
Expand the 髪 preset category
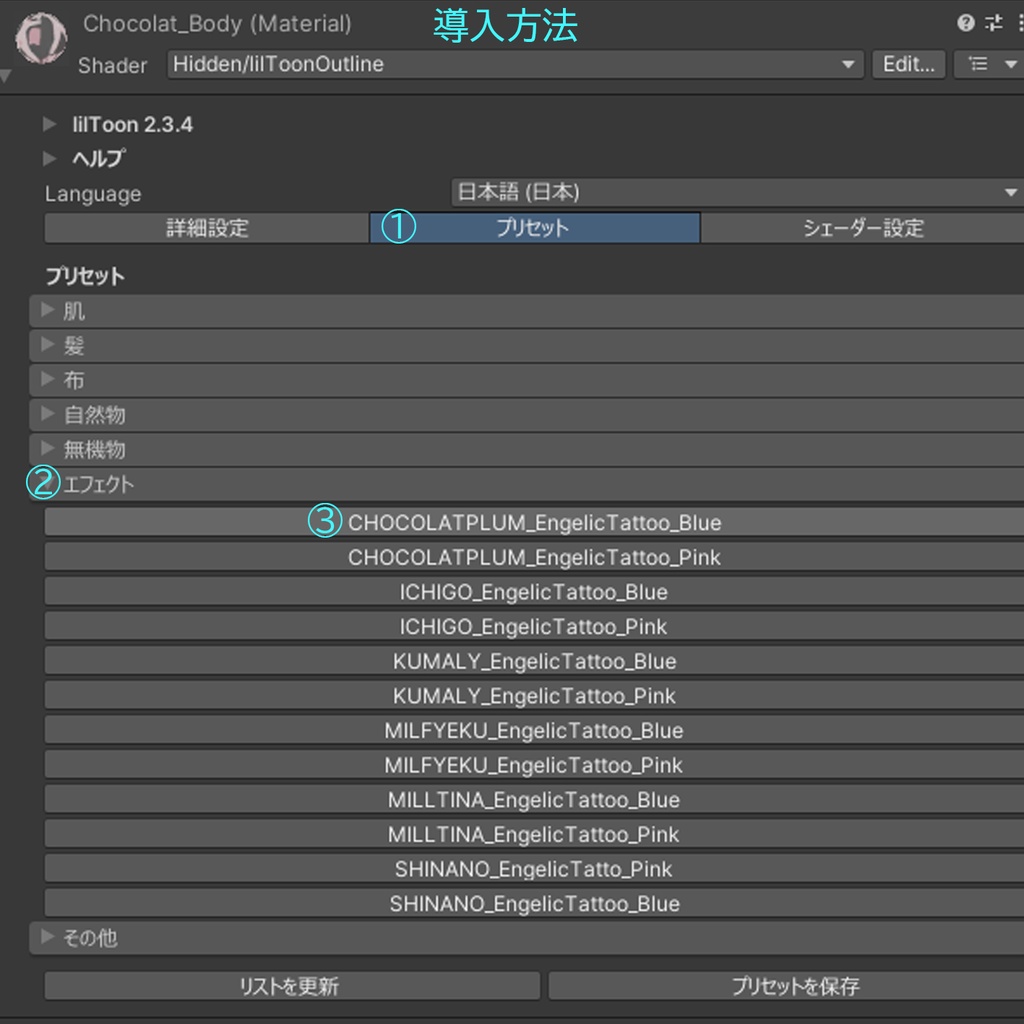click(x=526, y=345)
